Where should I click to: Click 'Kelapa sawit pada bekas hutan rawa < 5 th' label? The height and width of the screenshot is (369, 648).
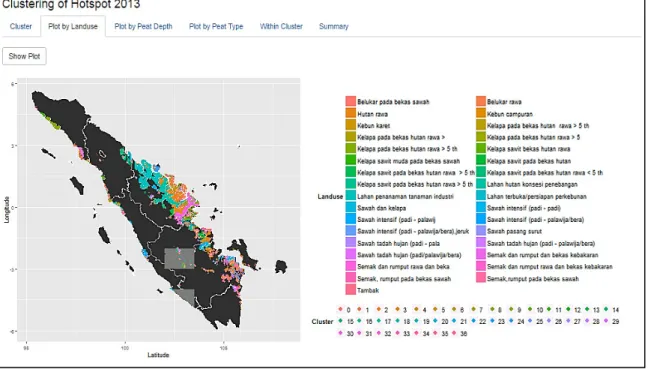545,173
